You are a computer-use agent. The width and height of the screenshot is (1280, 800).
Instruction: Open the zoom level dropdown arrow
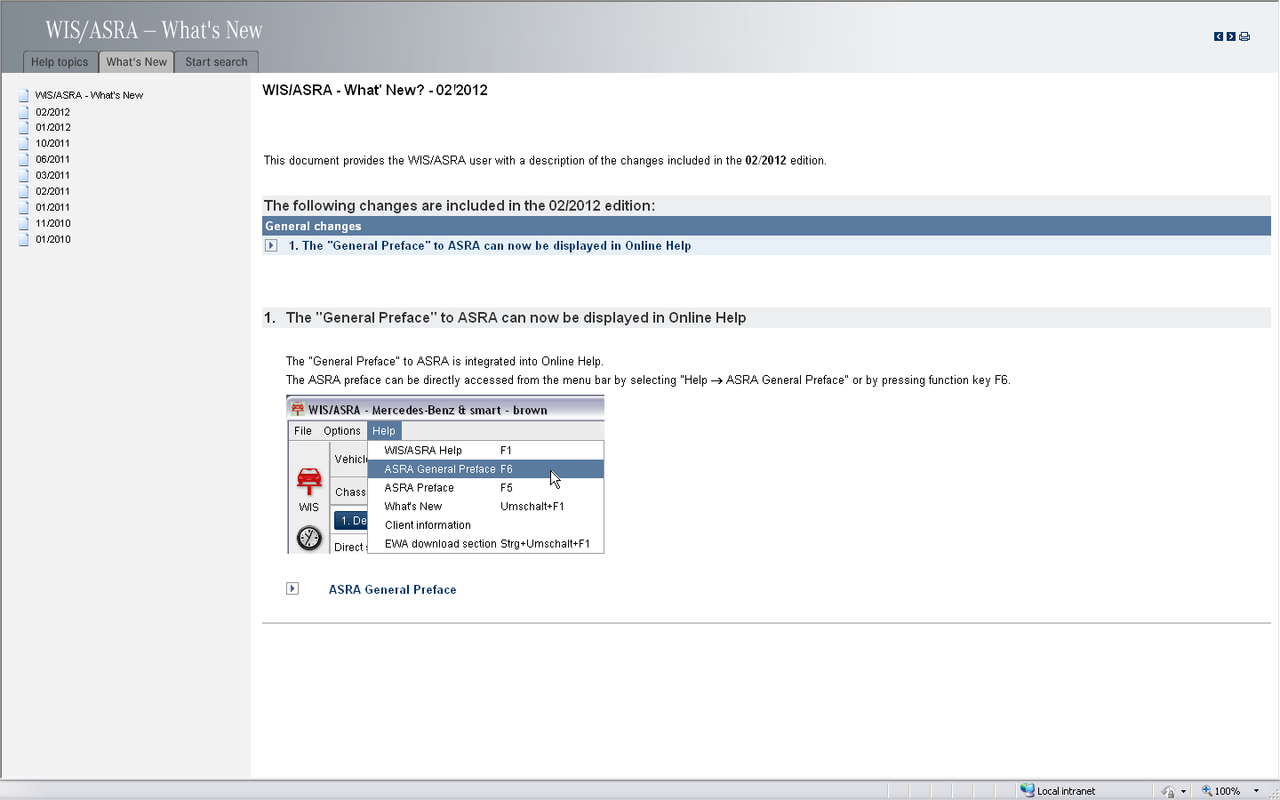click(x=1256, y=791)
